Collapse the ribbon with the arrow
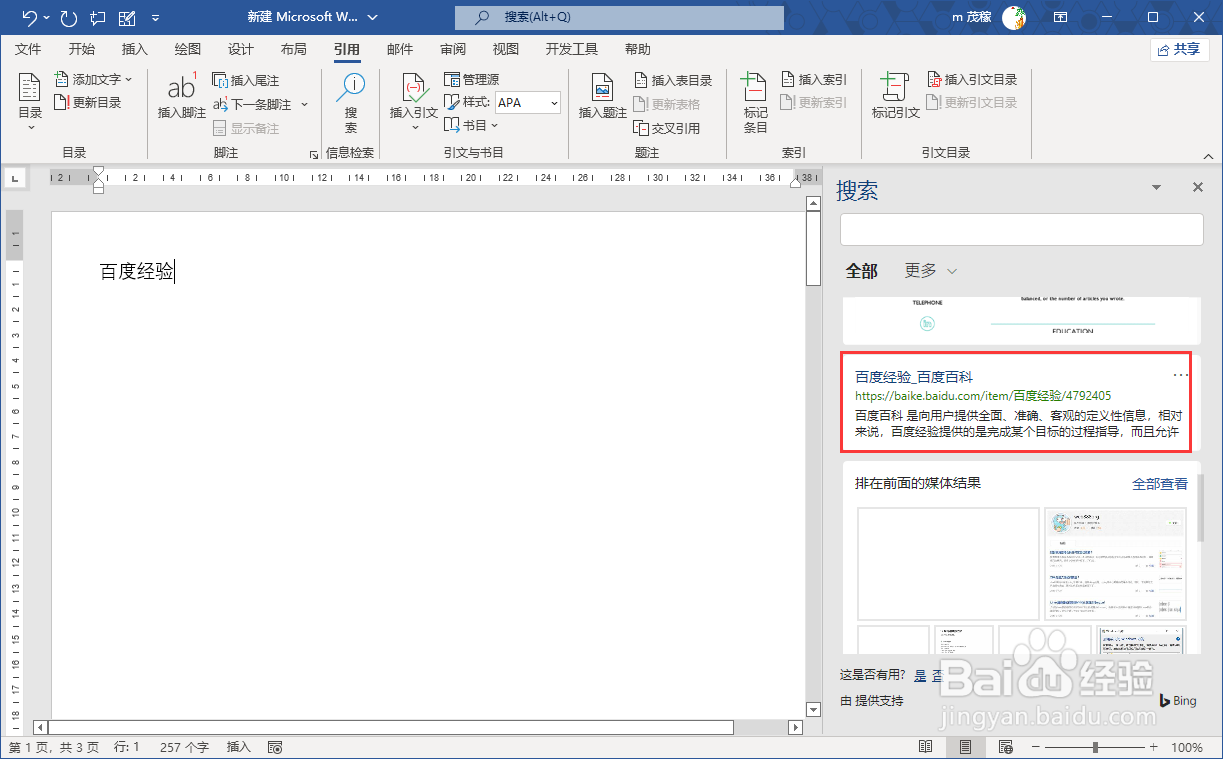This screenshot has width=1223, height=759. click(1208, 154)
